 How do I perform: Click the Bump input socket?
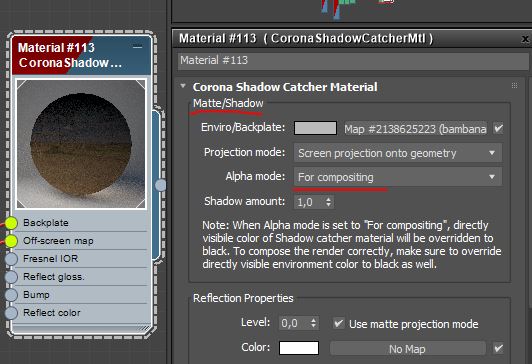[x=11, y=295]
